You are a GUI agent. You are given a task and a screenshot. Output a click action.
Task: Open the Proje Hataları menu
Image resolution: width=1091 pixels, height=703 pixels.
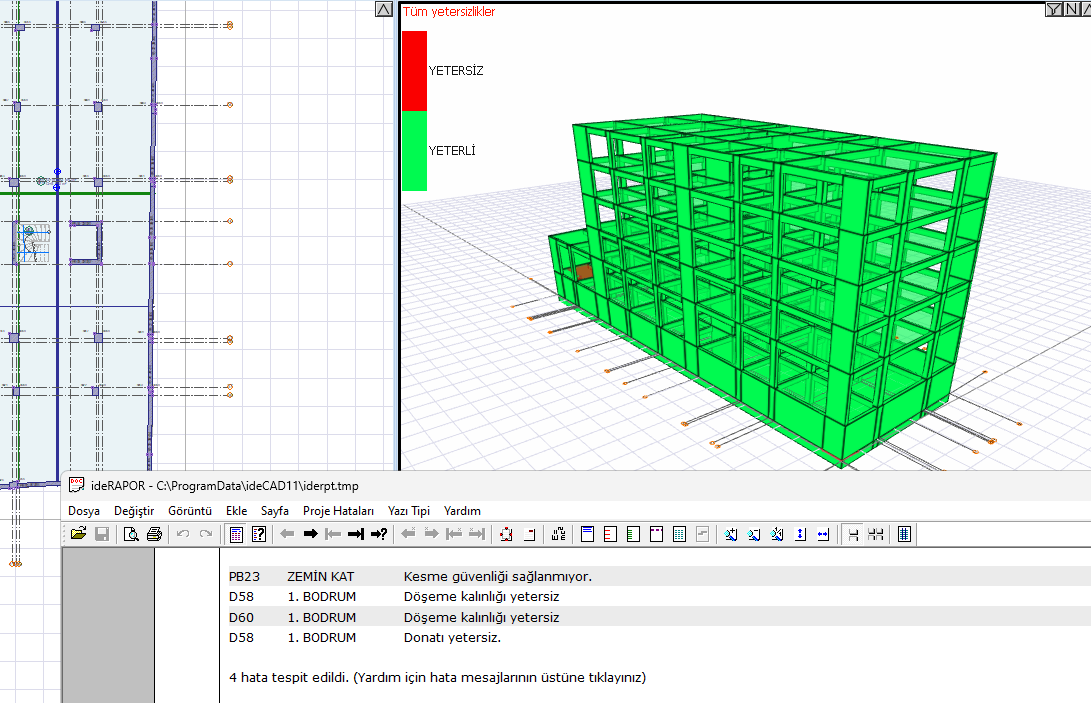click(338, 511)
